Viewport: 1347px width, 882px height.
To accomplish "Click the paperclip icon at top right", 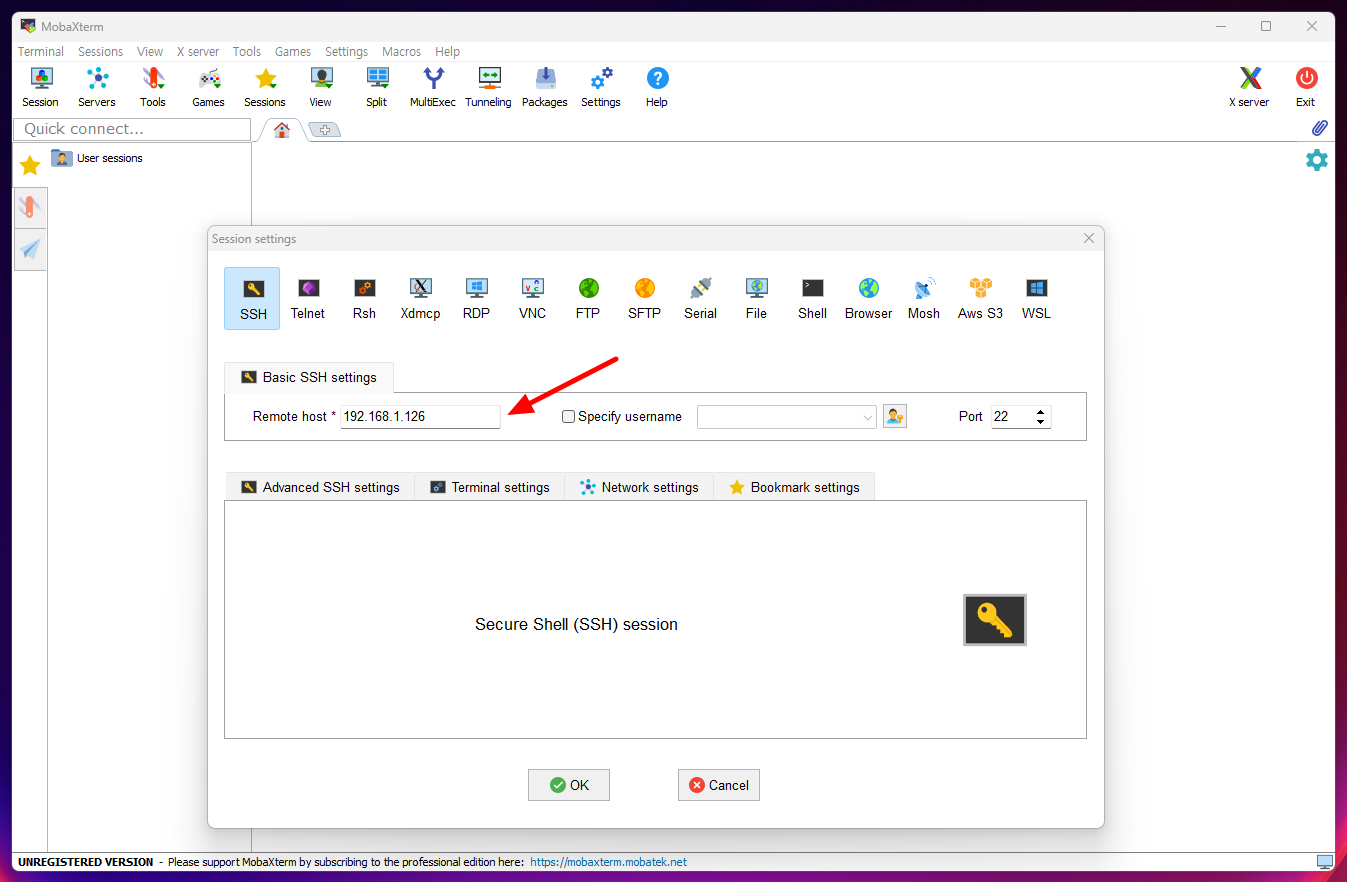I will [x=1319, y=128].
